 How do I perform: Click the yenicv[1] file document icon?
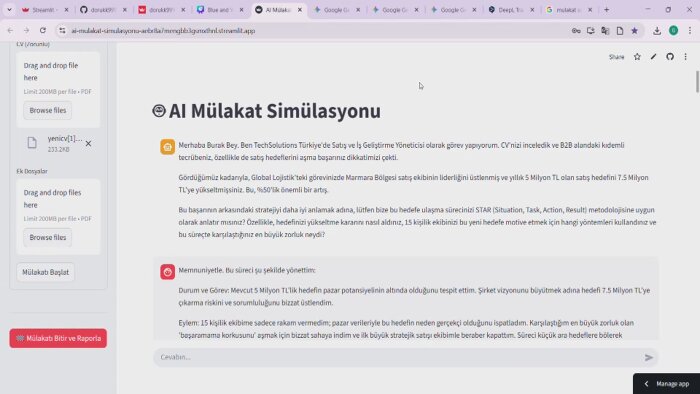pos(32,143)
